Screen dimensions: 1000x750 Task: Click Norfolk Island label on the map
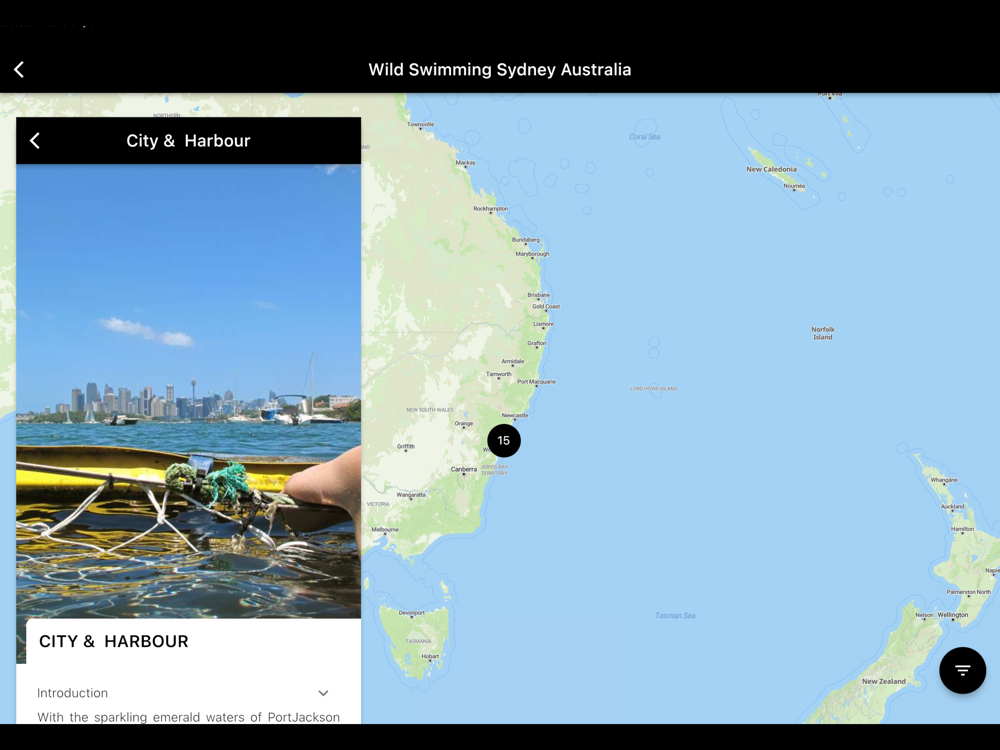(823, 333)
